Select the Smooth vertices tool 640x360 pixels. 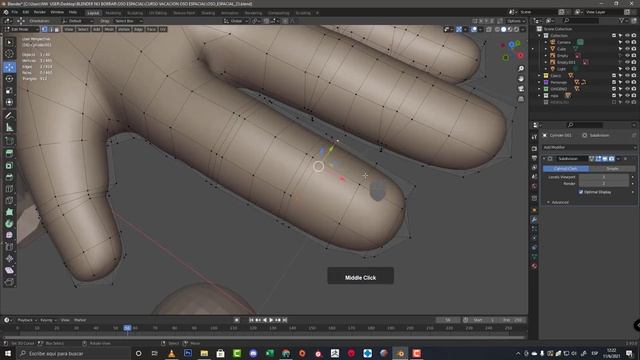tap(9, 235)
